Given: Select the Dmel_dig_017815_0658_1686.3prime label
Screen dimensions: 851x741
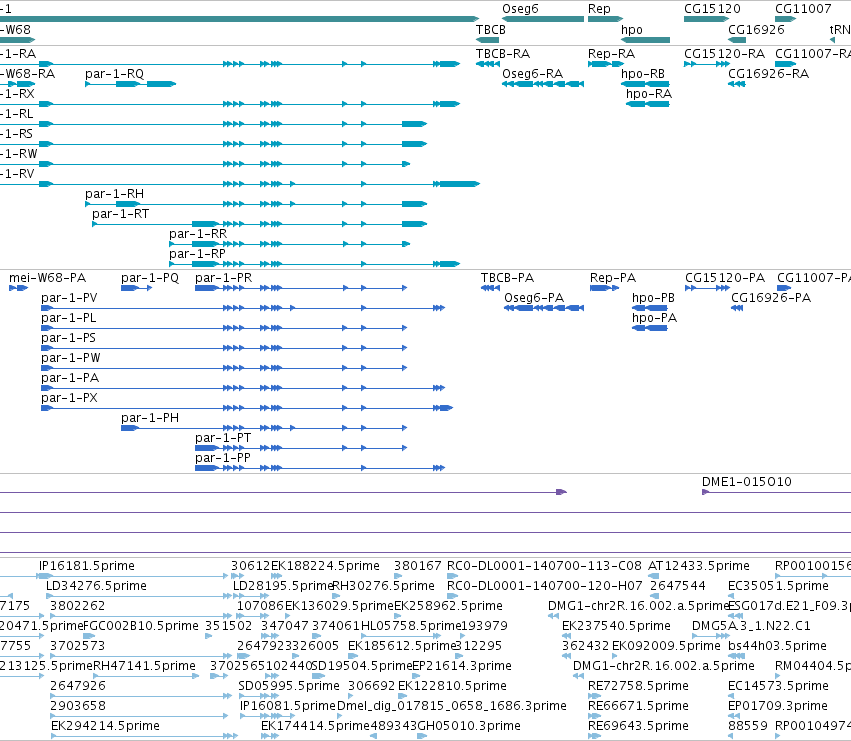Looking at the screenshot, I should tap(452, 706).
